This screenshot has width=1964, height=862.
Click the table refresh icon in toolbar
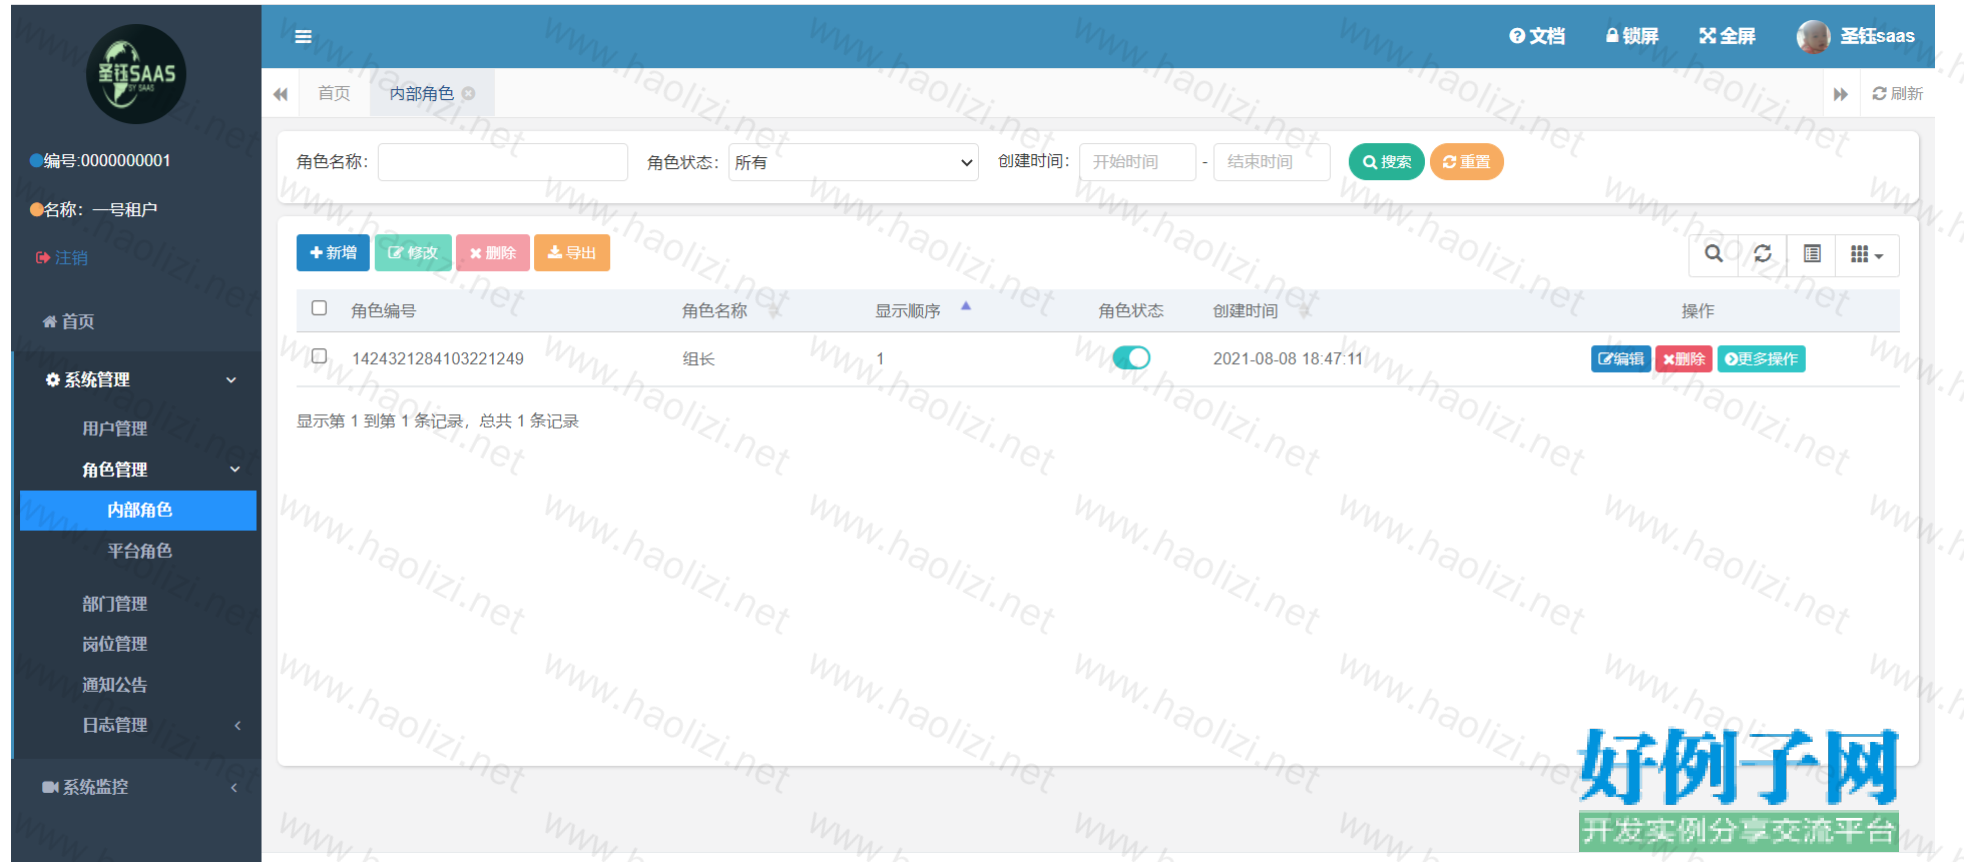coord(1762,254)
